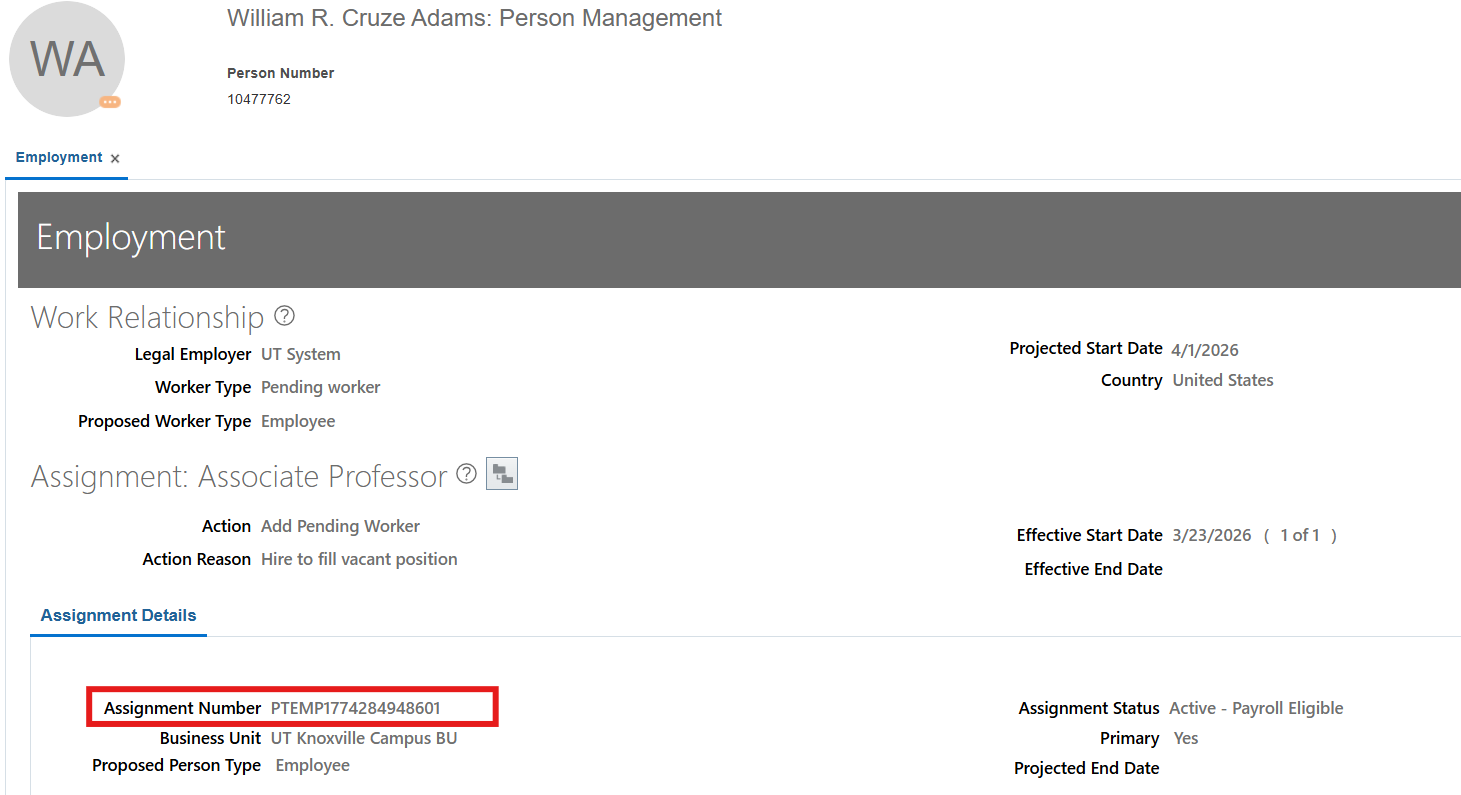1461x795 pixels.
Task: Select the Assignment Details tab
Action: tap(118, 616)
